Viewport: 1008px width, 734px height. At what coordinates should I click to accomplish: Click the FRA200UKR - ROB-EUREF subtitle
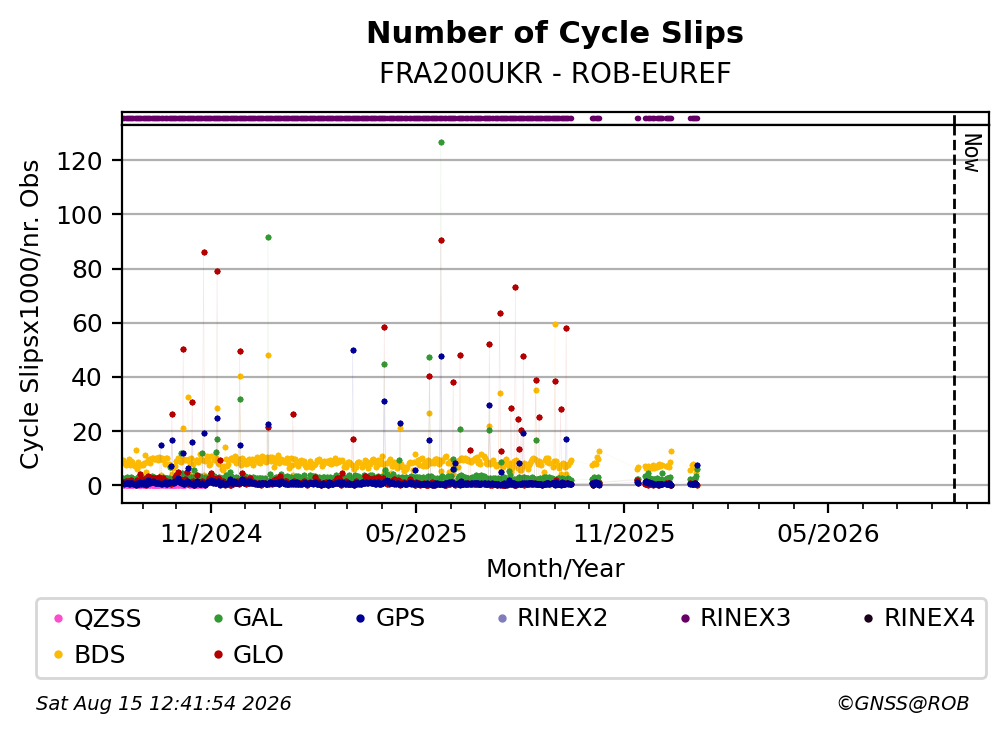pos(555,74)
